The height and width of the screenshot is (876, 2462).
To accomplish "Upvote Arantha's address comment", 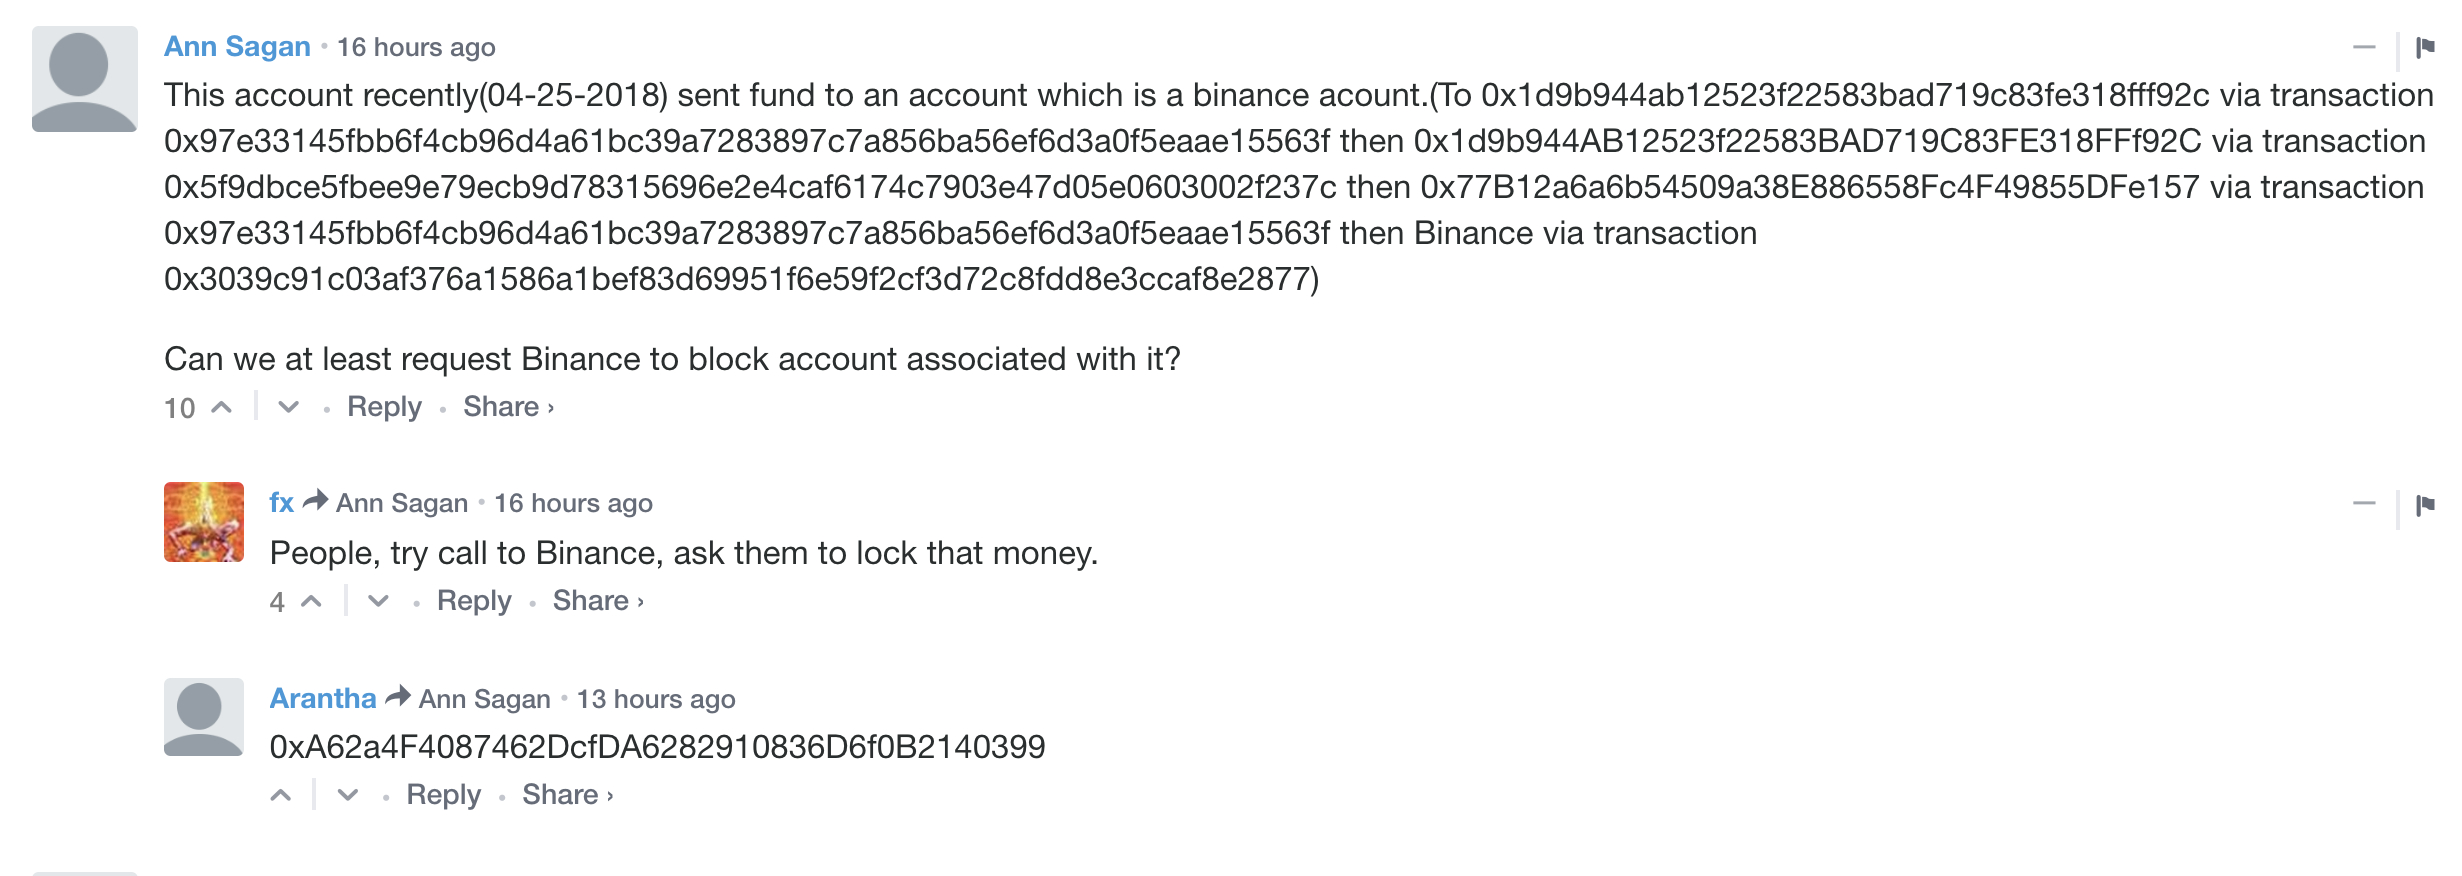I will click(x=282, y=795).
